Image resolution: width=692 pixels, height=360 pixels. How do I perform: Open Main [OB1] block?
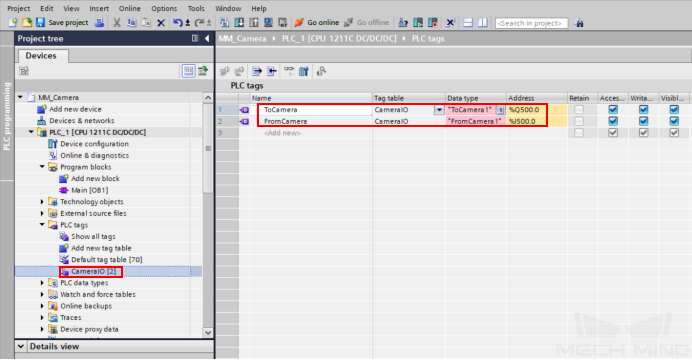tap(90, 190)
